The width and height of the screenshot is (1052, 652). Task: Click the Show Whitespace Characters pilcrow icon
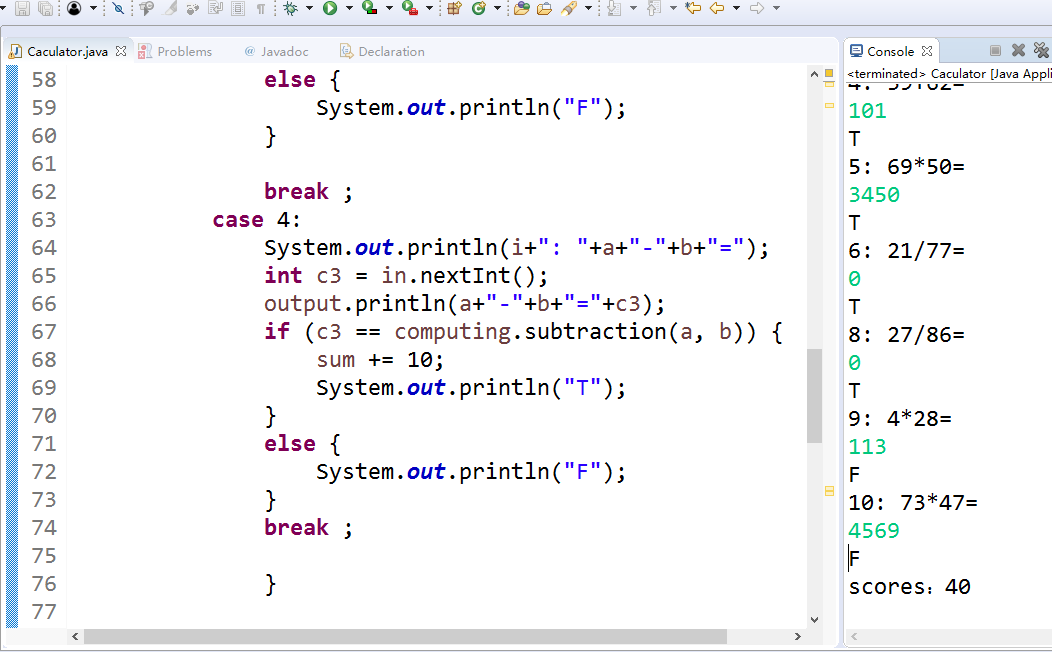[x=261, y=8]
